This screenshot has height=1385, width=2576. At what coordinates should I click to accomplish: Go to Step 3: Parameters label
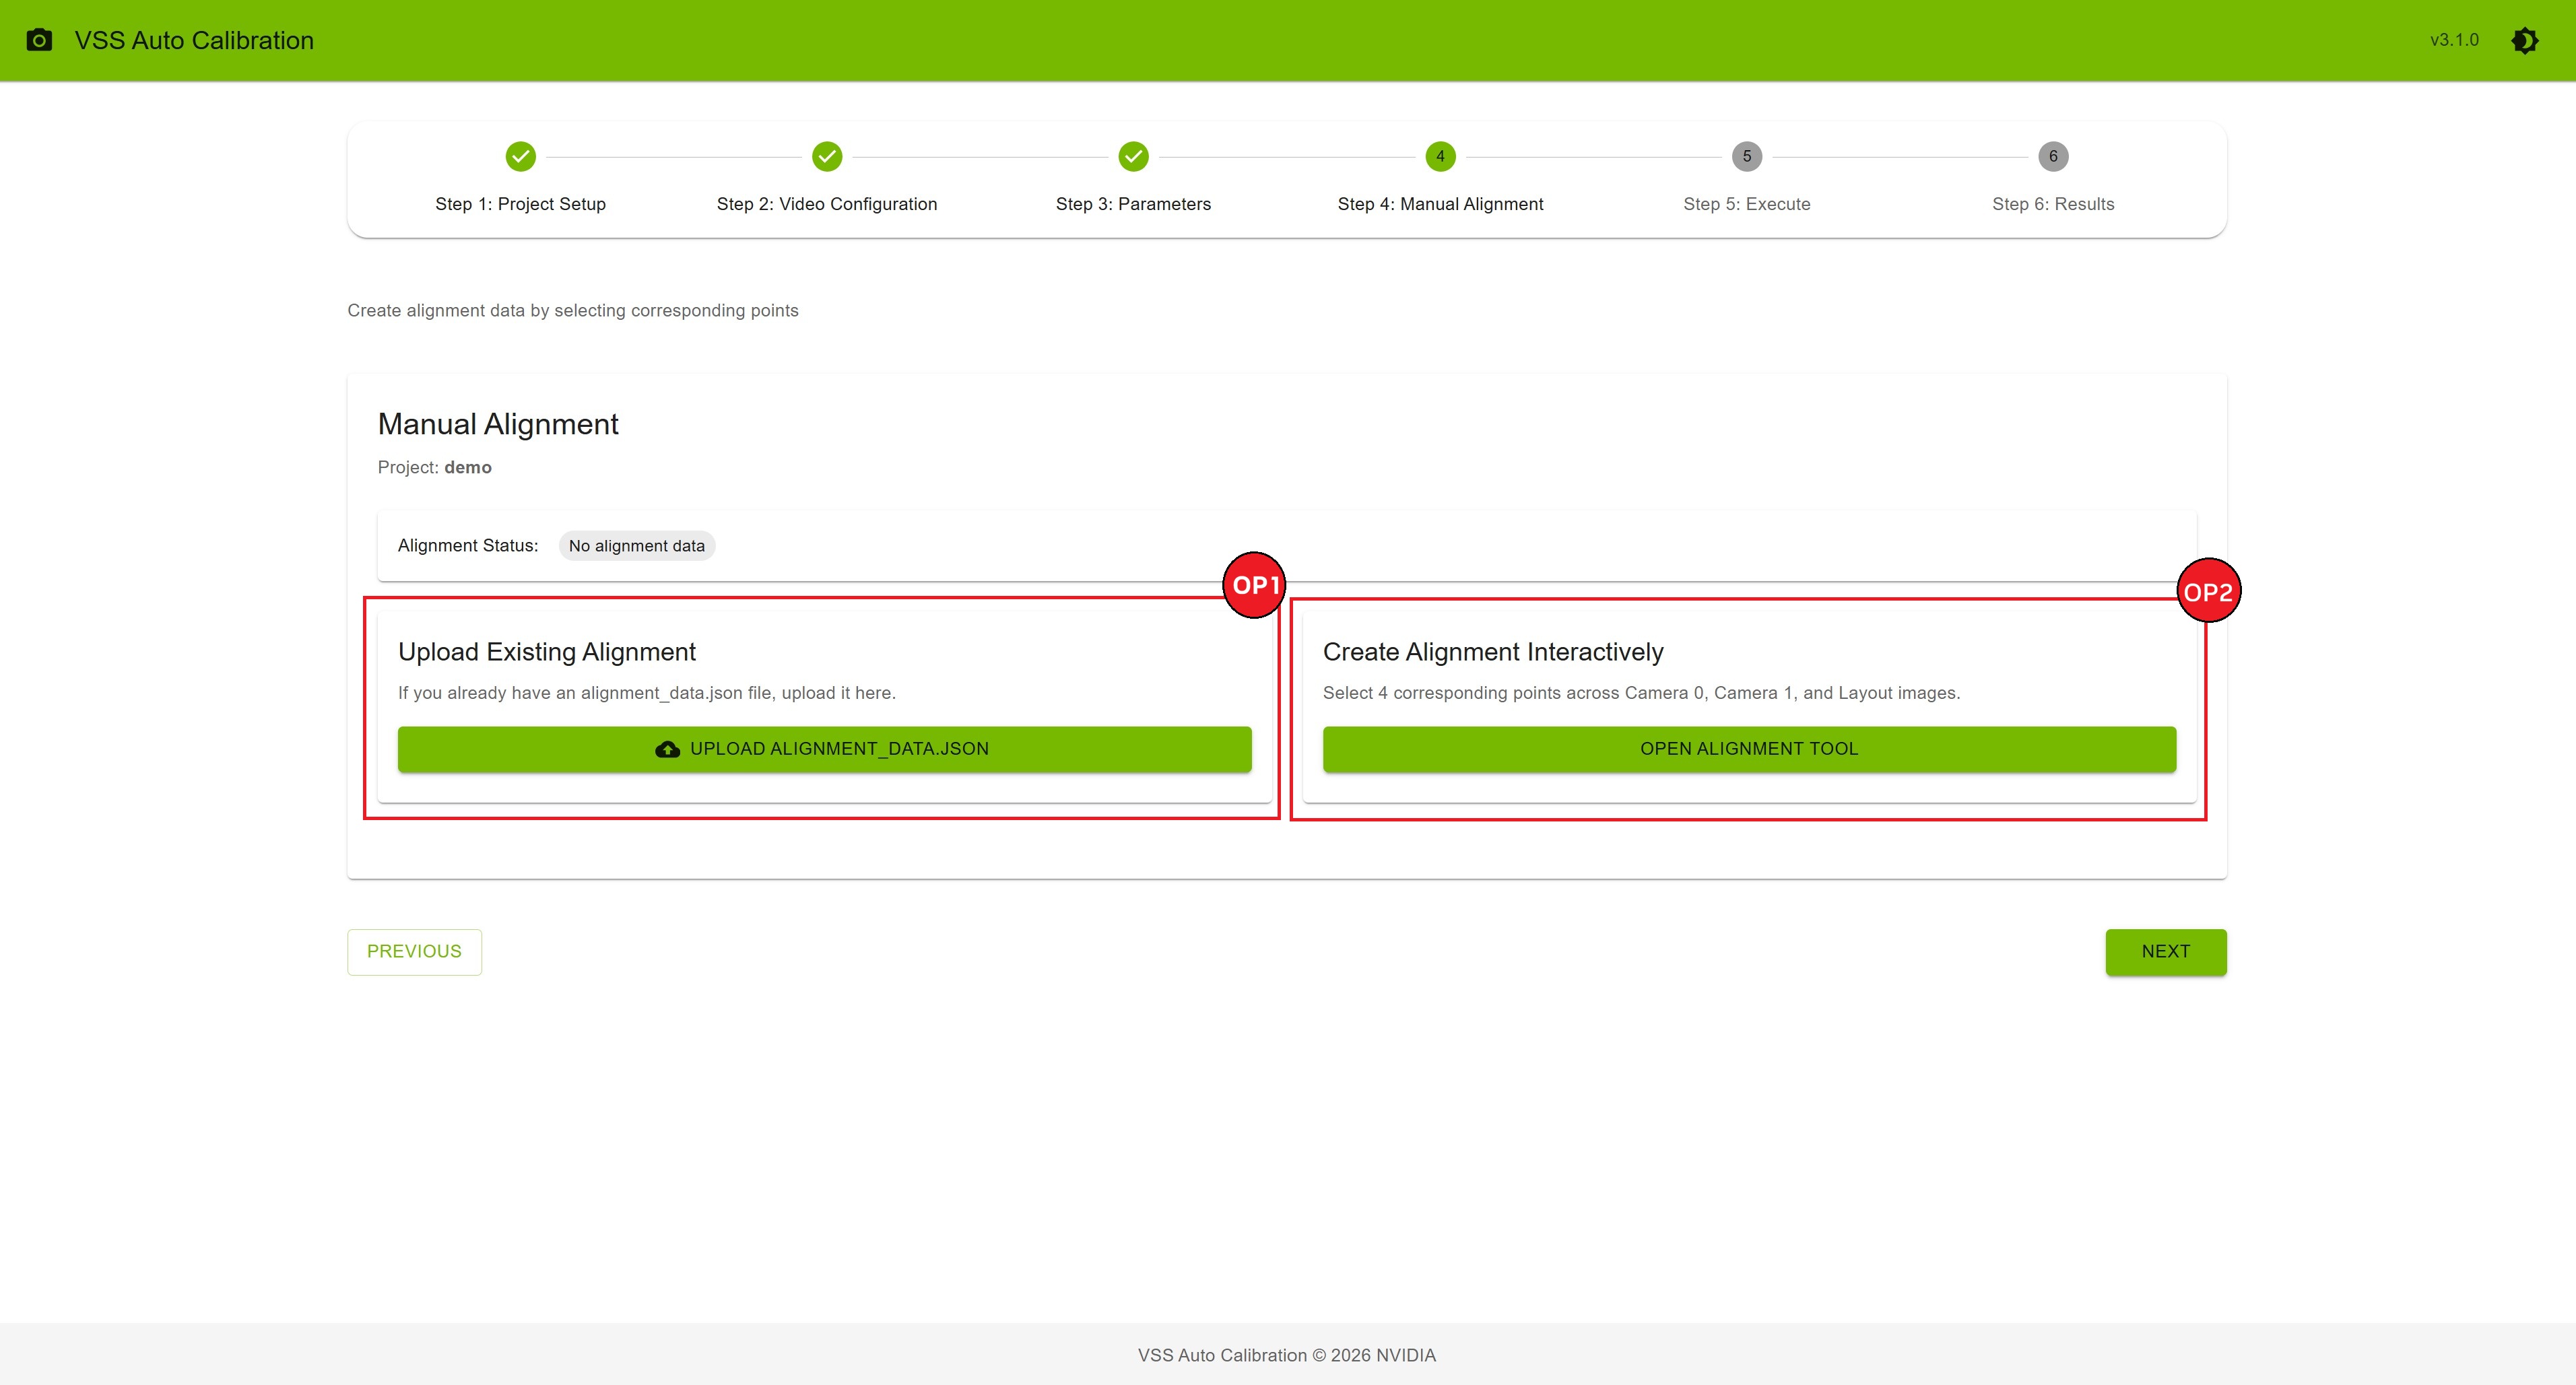[x=1133, y=204]
